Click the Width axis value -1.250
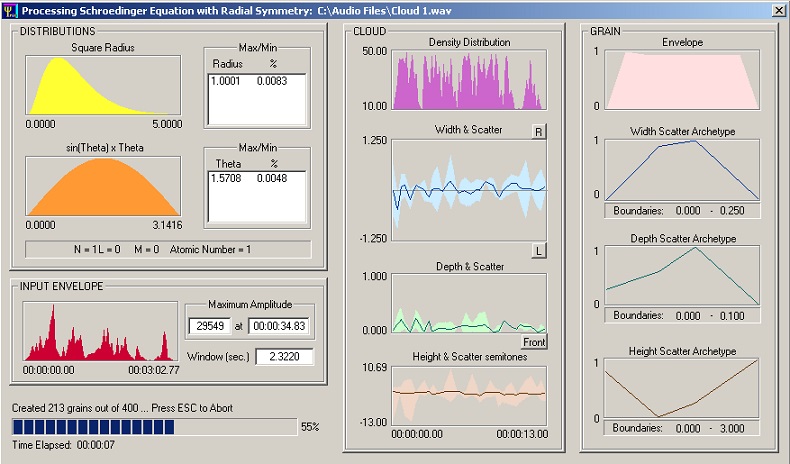This screenshot has width=790, height=464. pos(373,238)
